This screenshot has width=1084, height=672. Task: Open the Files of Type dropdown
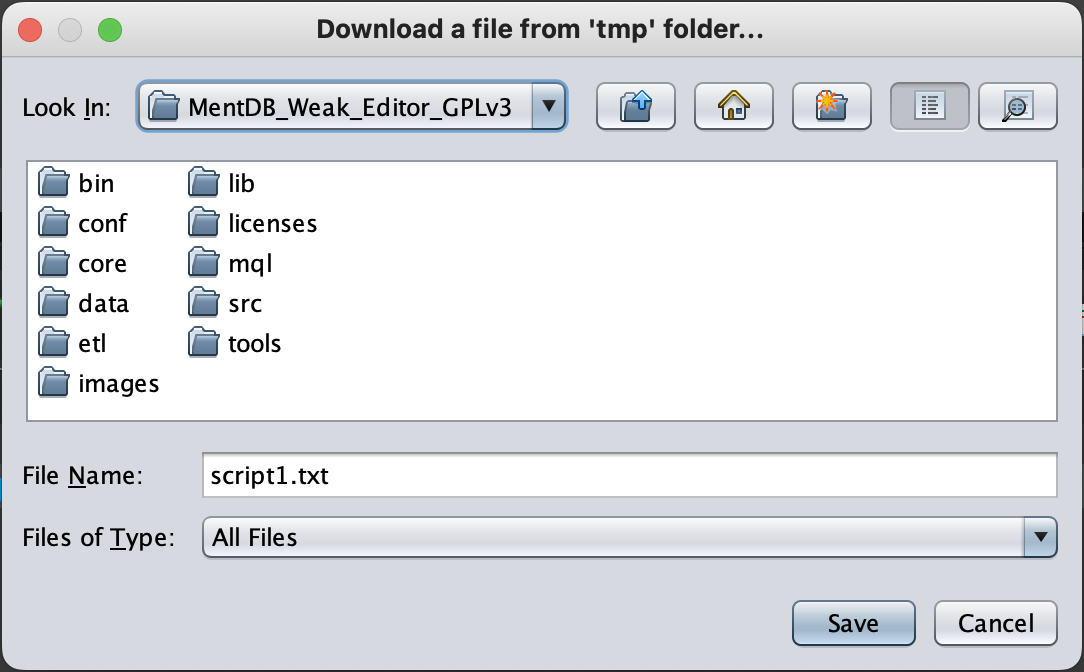tap(1040, 537)
